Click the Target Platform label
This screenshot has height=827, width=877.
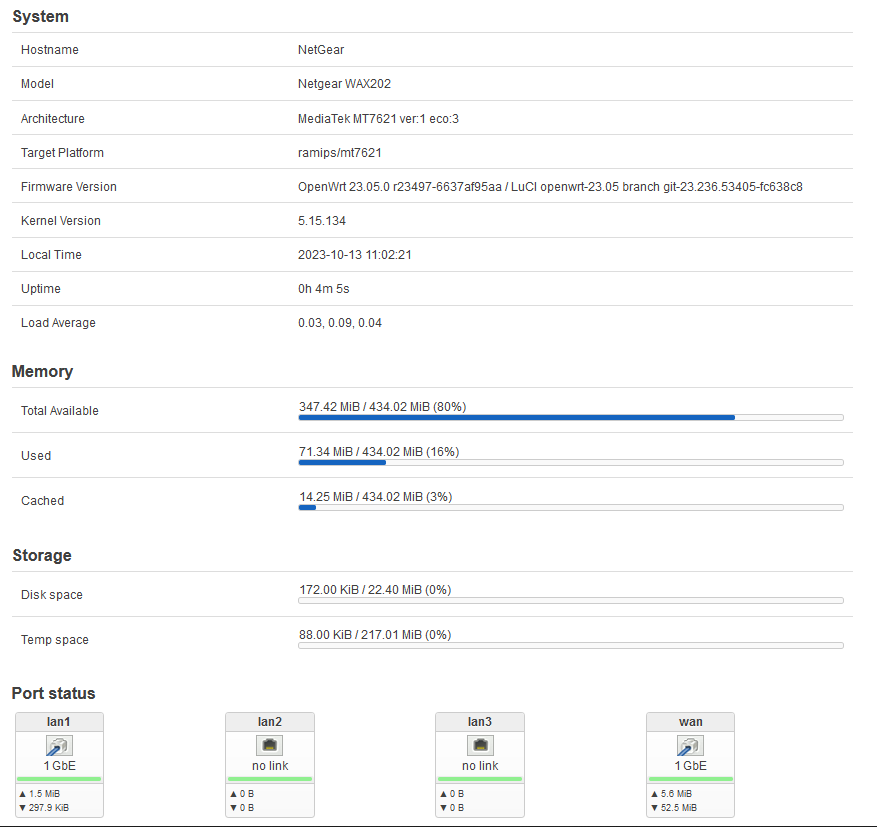(x=62, y=153)
